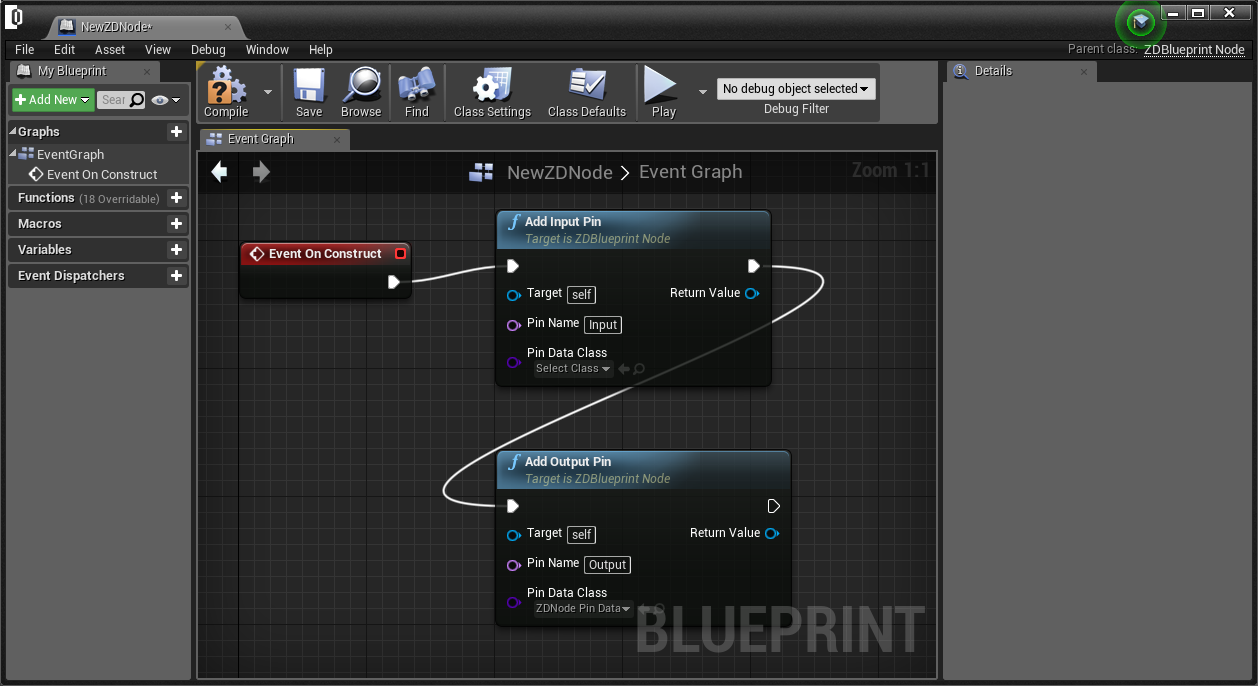
Task: Open the Asset menu
Action: tap(110, 49)
